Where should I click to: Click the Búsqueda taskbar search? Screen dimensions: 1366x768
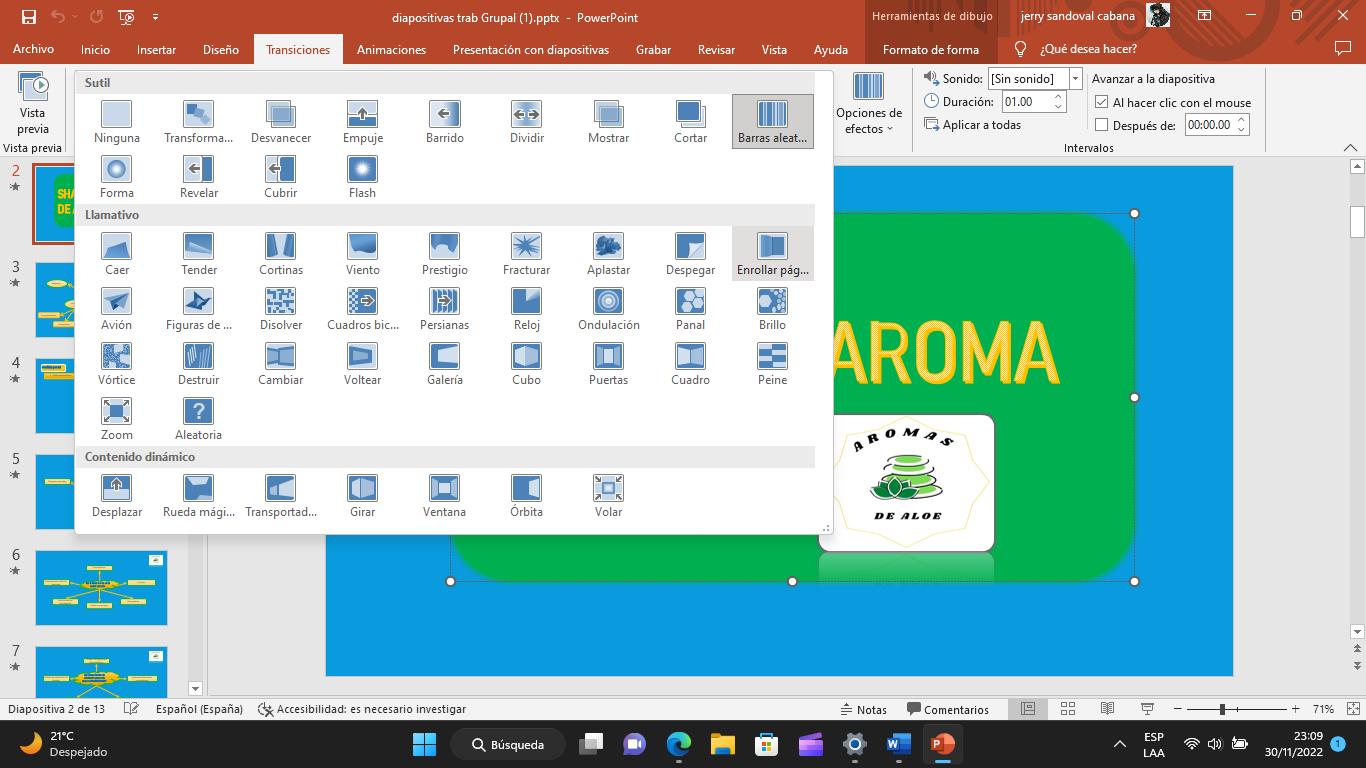tap(510, 744)
